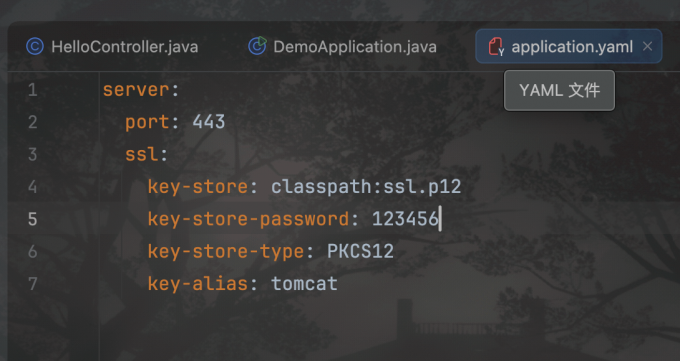This screenshot has width=680, height=361.
Task: Click the 'ssl' key
Action: point(142,154)
